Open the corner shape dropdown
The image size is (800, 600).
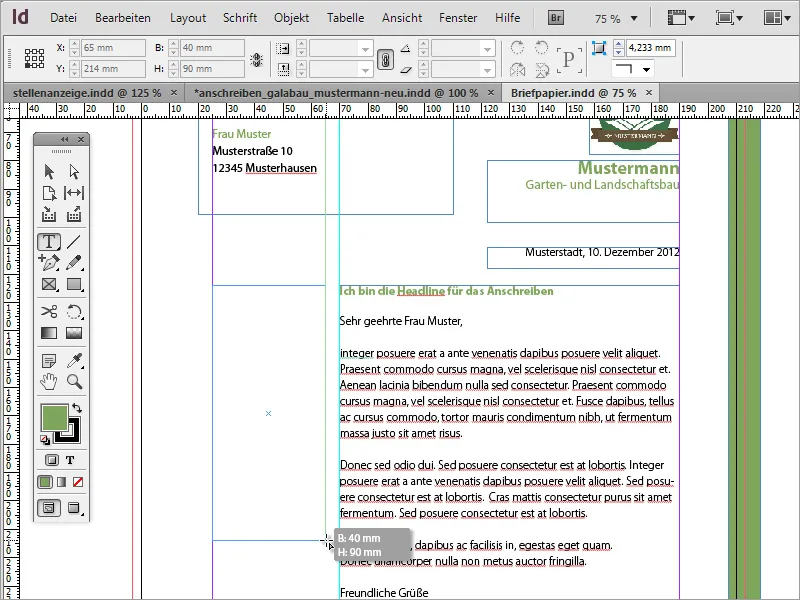pos(646,69)
